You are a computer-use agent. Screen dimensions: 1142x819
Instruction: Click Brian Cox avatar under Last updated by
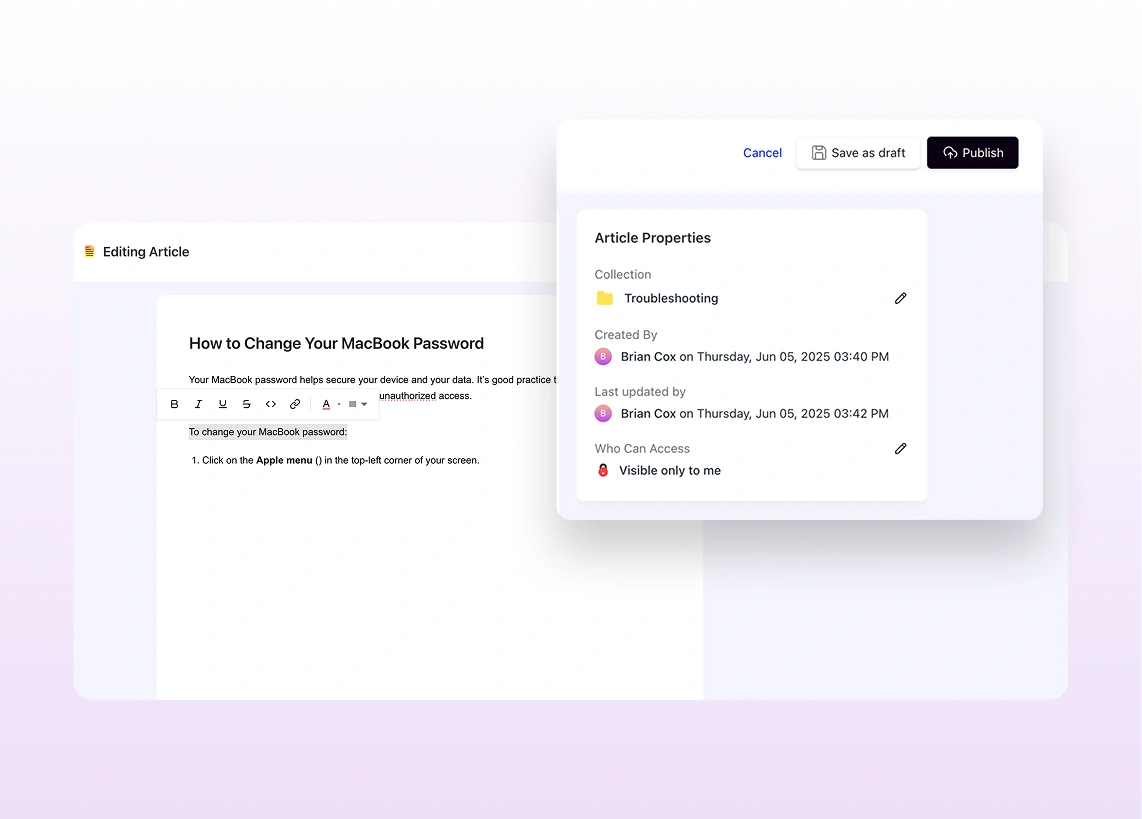(x=603, y=413)
